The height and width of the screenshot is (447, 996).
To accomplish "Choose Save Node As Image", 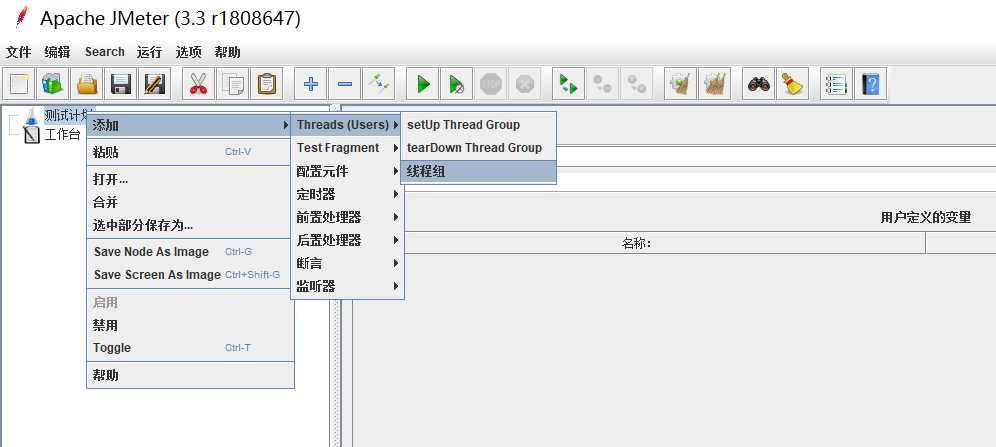I will (x=190, y=251).
